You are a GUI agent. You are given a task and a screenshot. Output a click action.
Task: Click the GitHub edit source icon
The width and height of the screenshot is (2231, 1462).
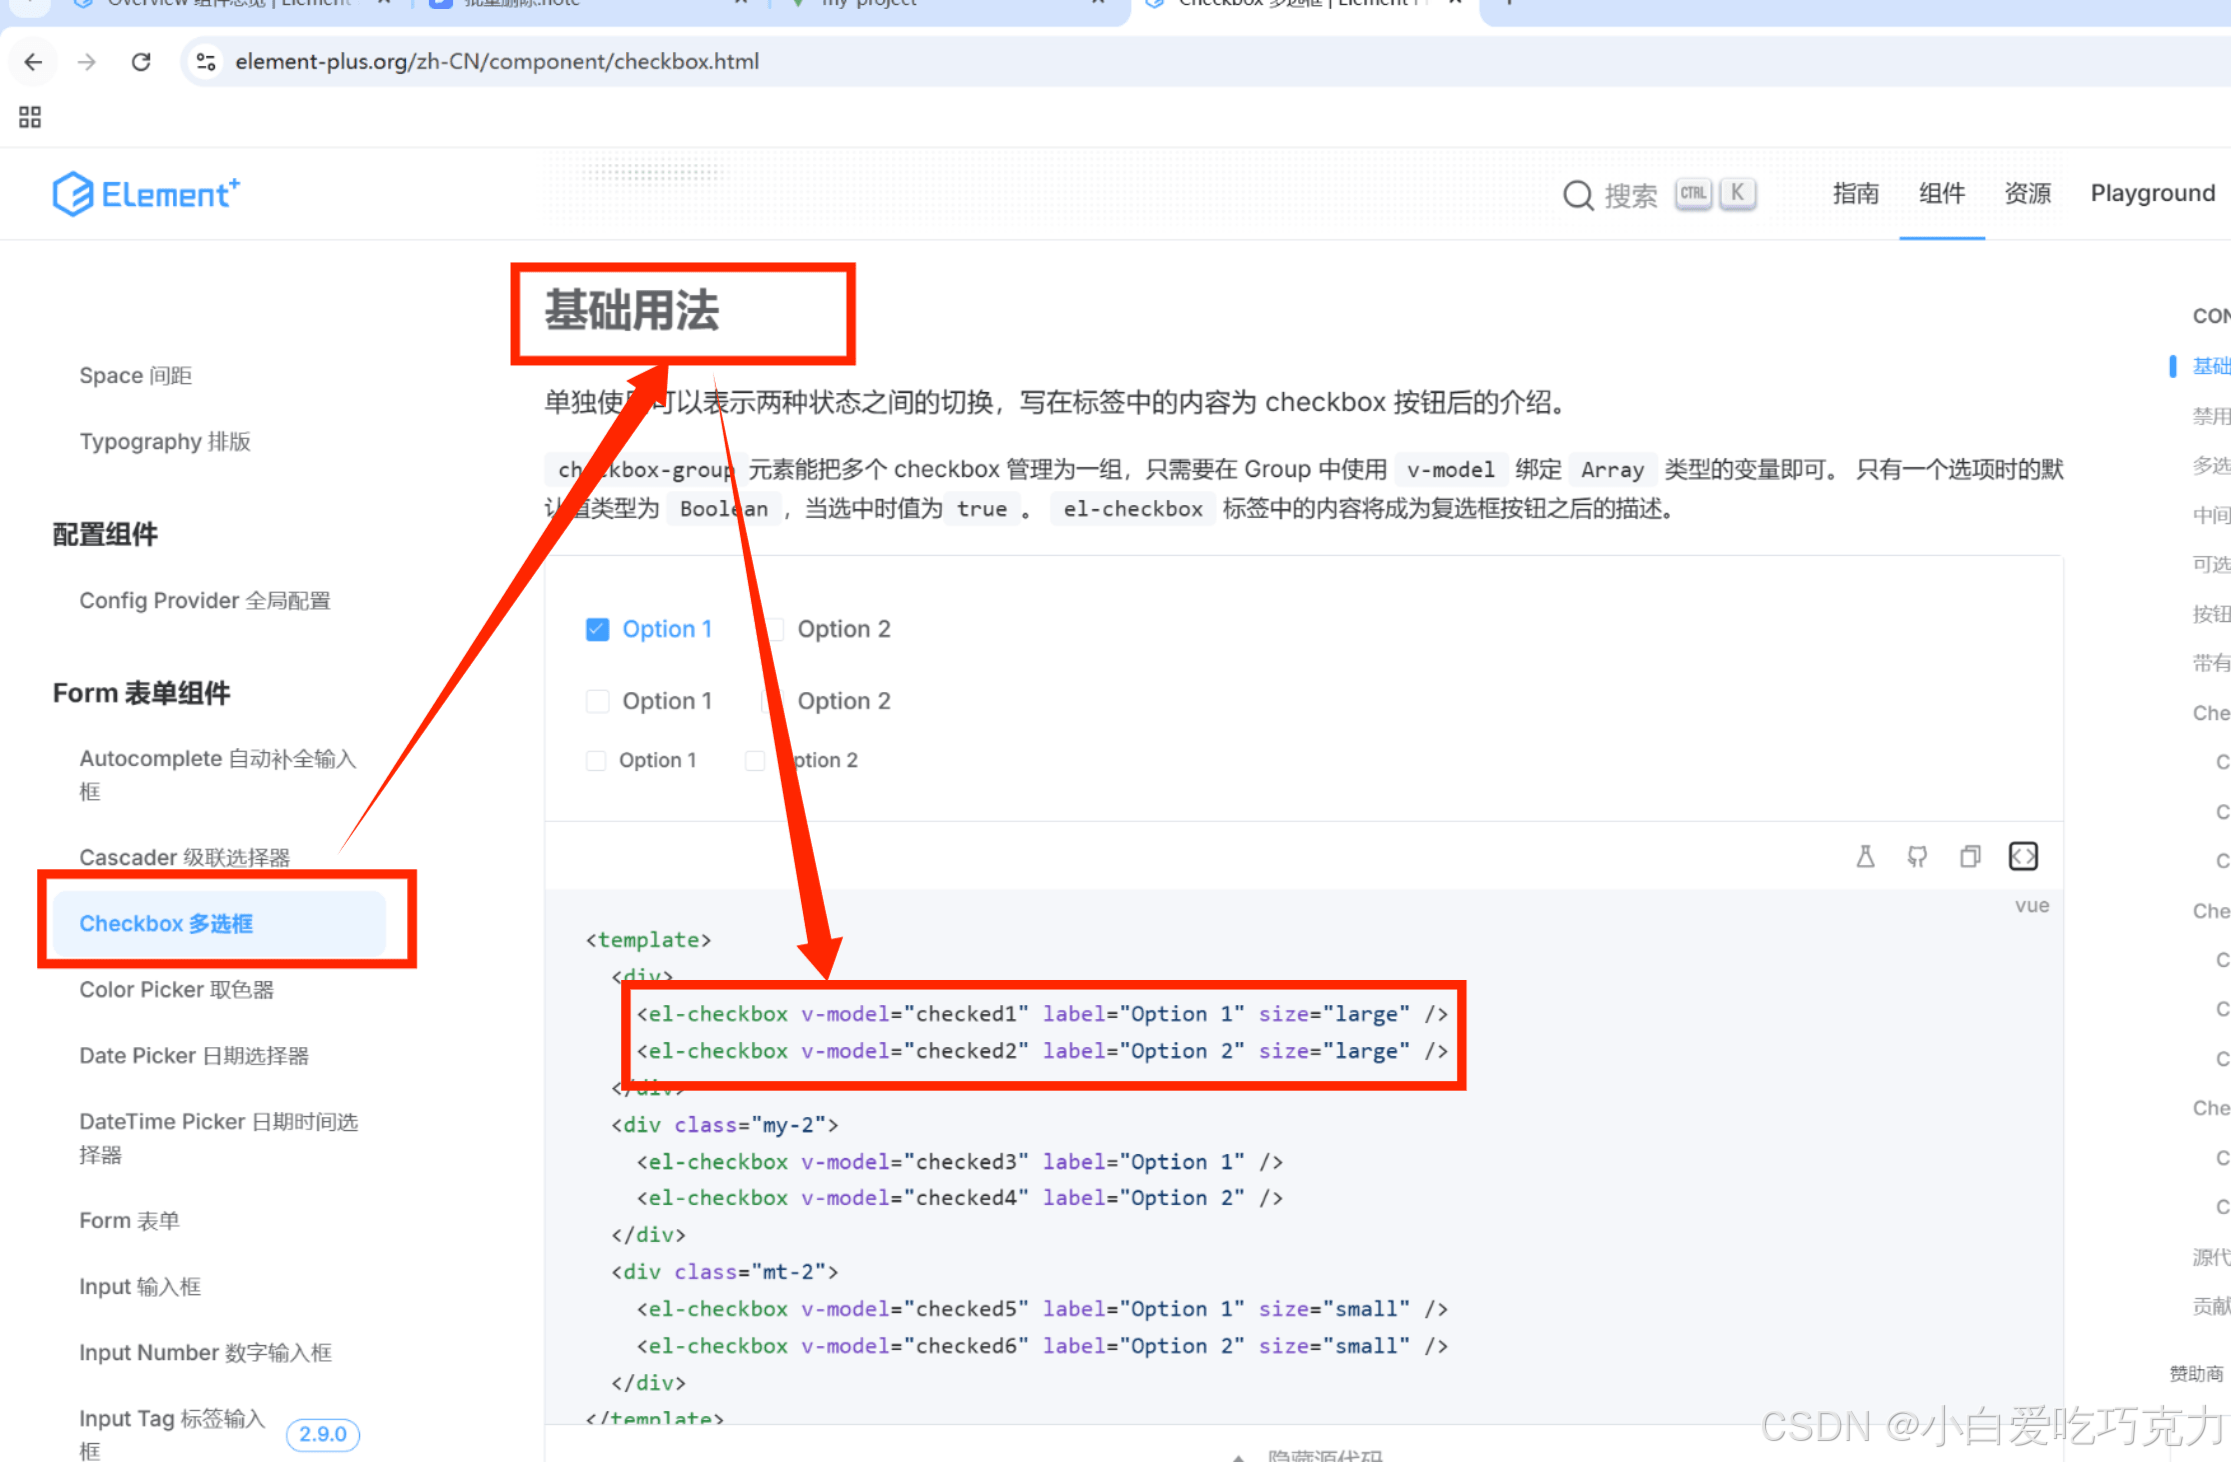(1917, 856)
